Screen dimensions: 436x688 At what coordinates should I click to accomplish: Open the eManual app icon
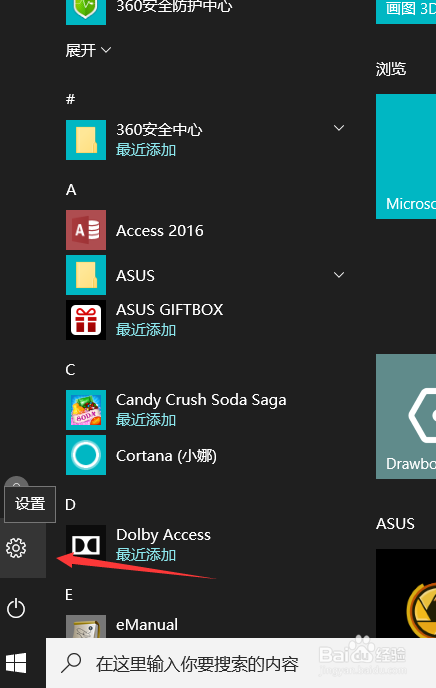[x=86, y=626]
